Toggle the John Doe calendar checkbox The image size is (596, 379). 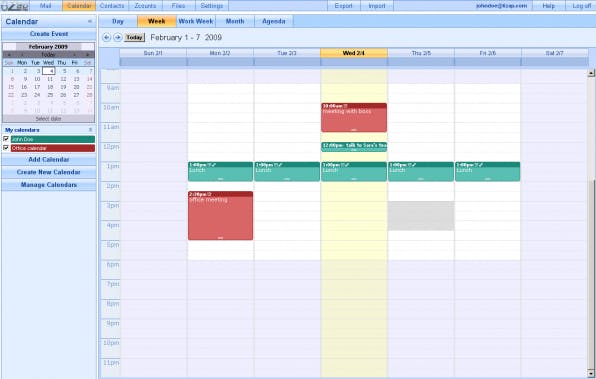(6, 139)
